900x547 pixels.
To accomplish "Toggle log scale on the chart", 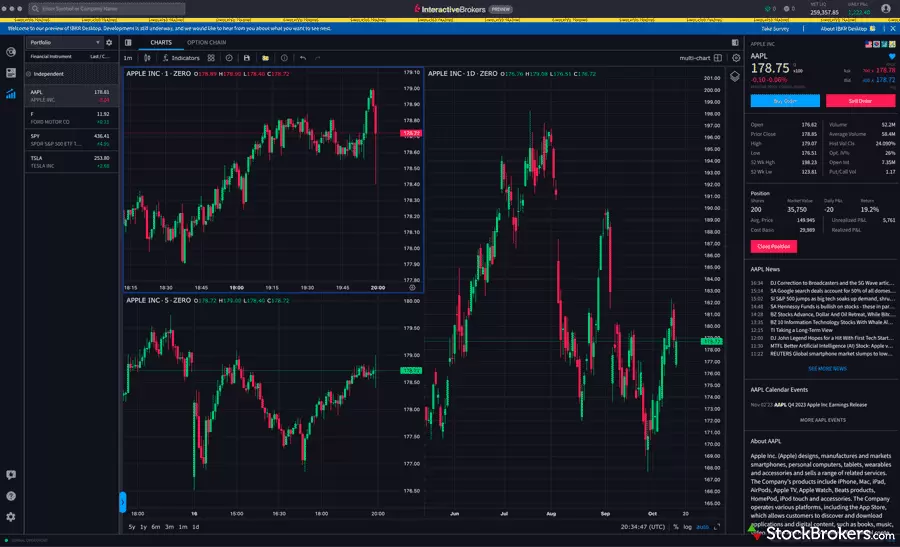I will pos(688,526).
